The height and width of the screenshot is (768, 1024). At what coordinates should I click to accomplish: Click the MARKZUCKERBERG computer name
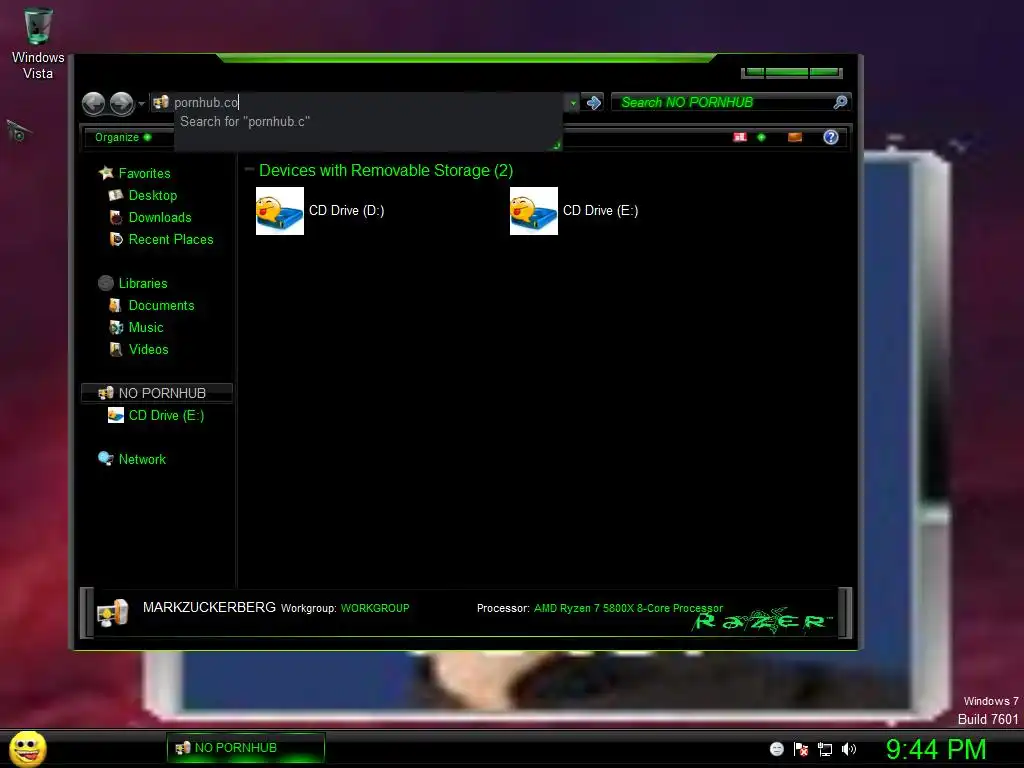click(x=209, y=607)
